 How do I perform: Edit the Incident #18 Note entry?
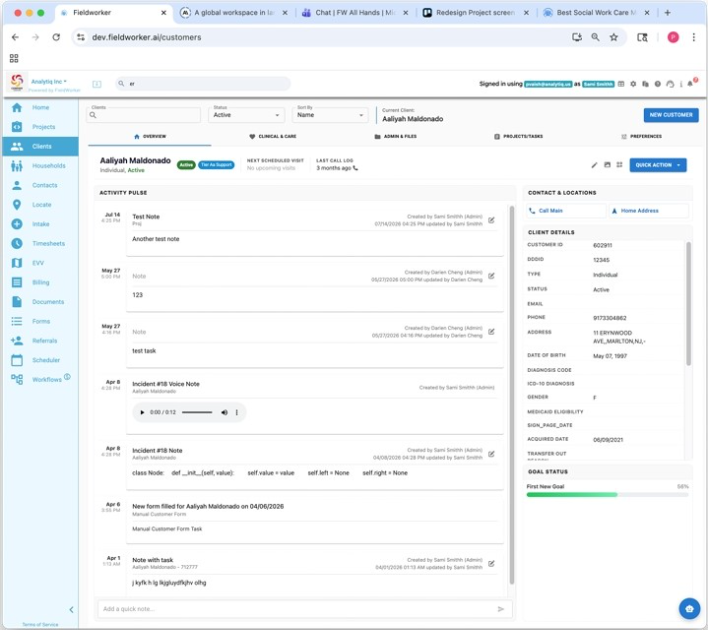[491, 454]
